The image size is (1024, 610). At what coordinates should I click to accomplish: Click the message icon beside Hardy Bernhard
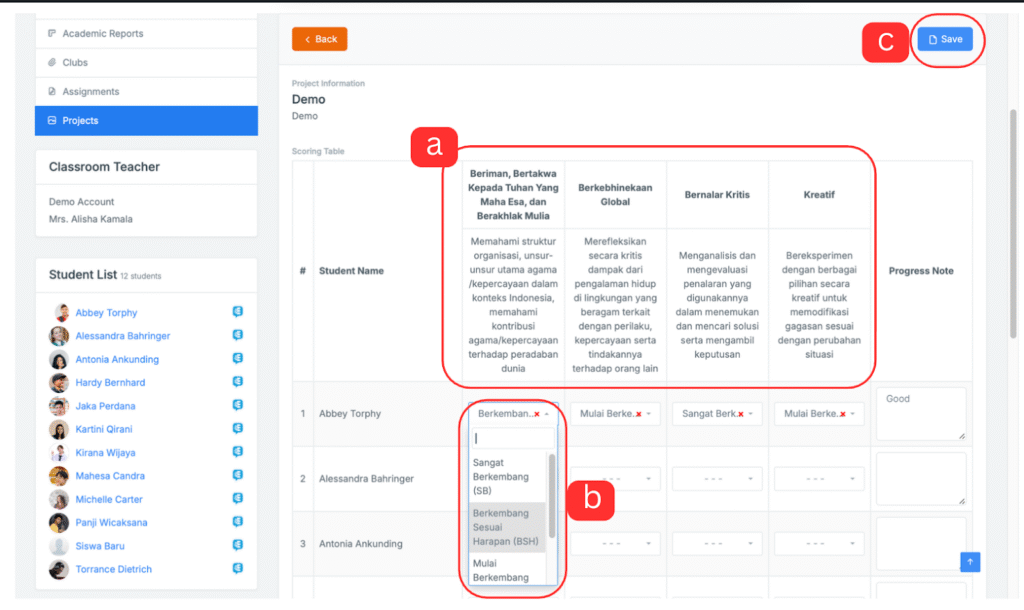(x=238, y=382)
